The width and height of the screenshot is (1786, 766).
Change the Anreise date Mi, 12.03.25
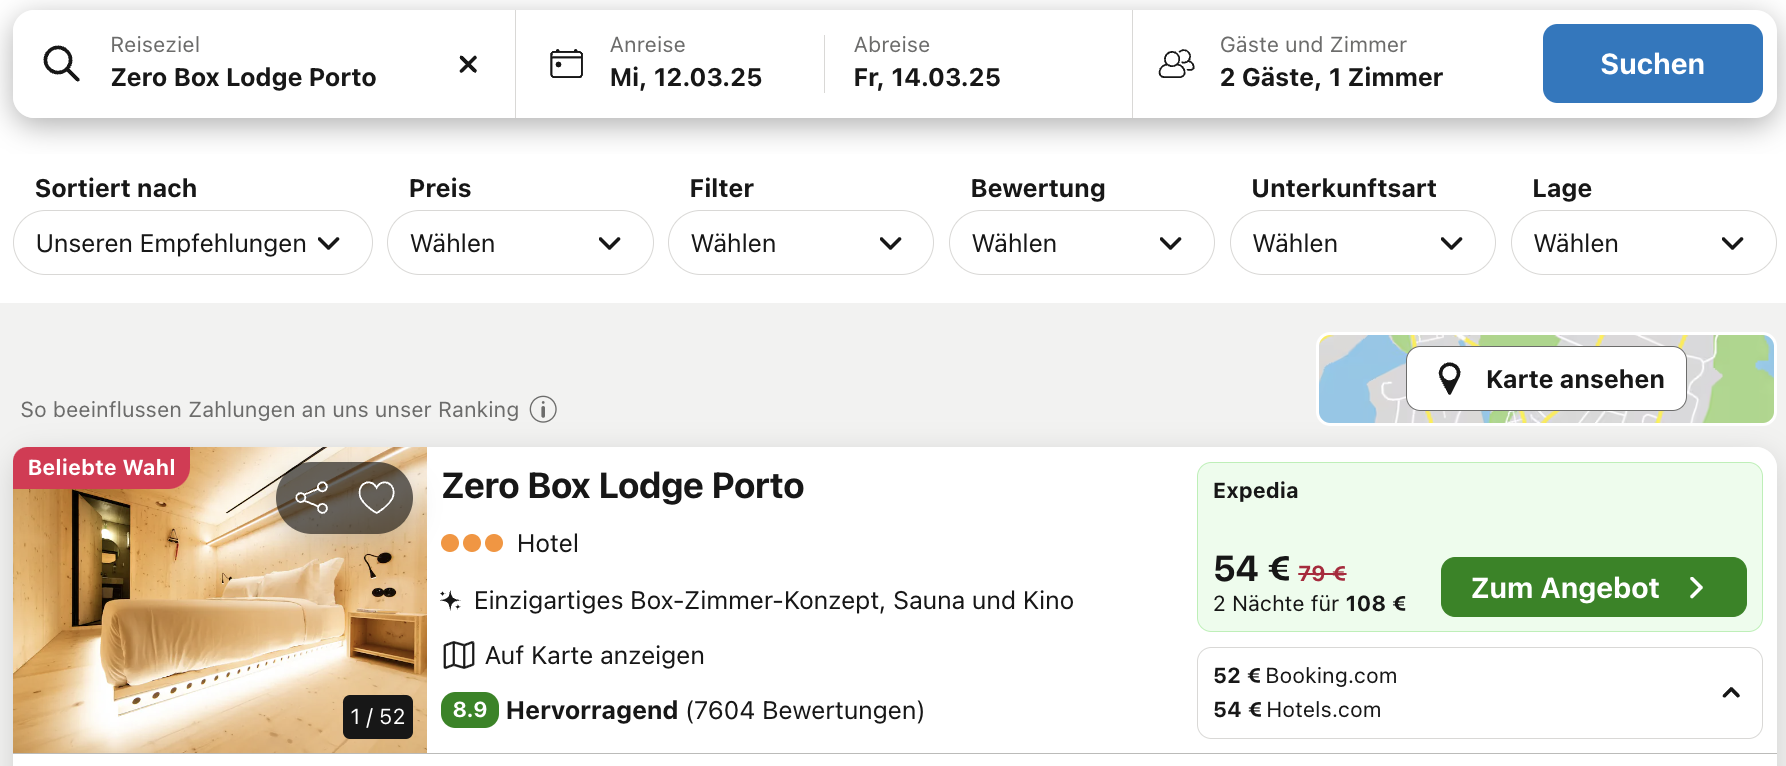pos(686,64)
